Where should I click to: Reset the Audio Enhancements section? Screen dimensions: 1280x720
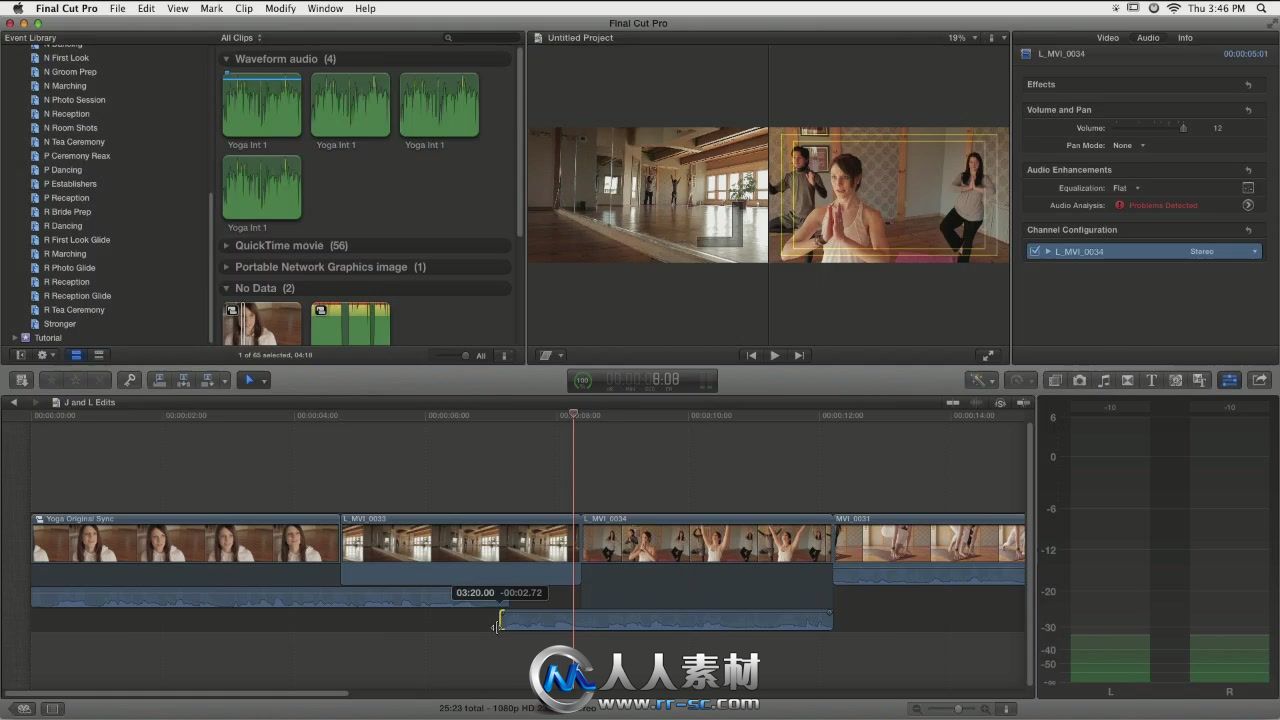[x=1248, y=170]
